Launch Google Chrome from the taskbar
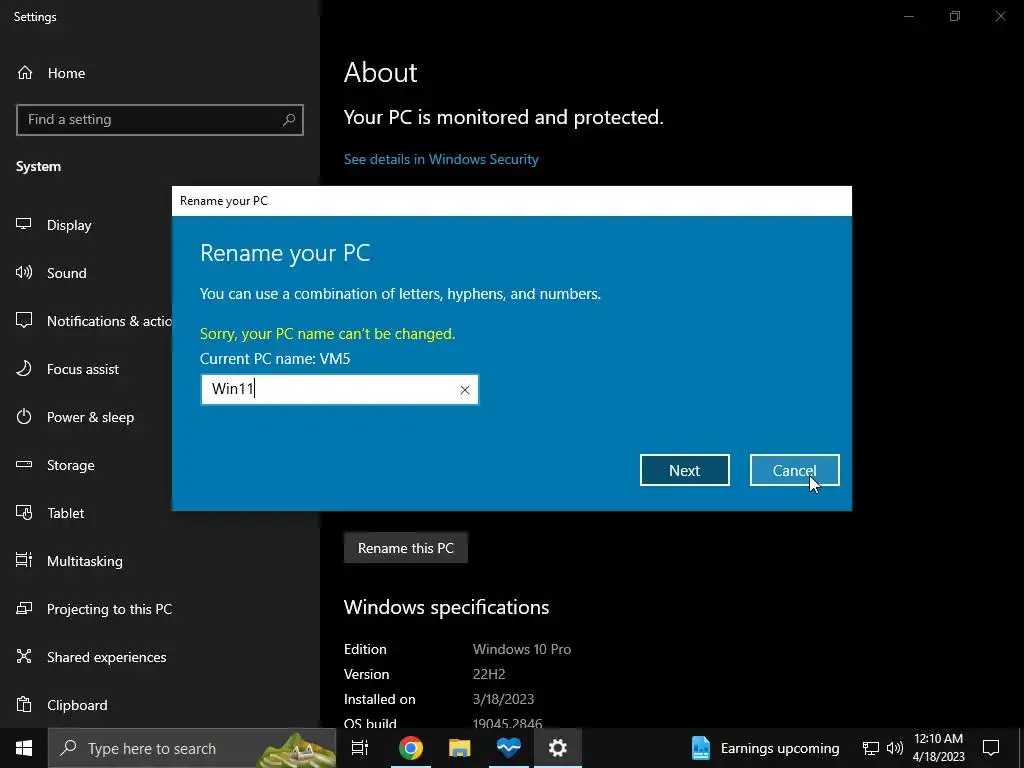The height and width of the screenshot is (768, 1024). click(411, 748)
